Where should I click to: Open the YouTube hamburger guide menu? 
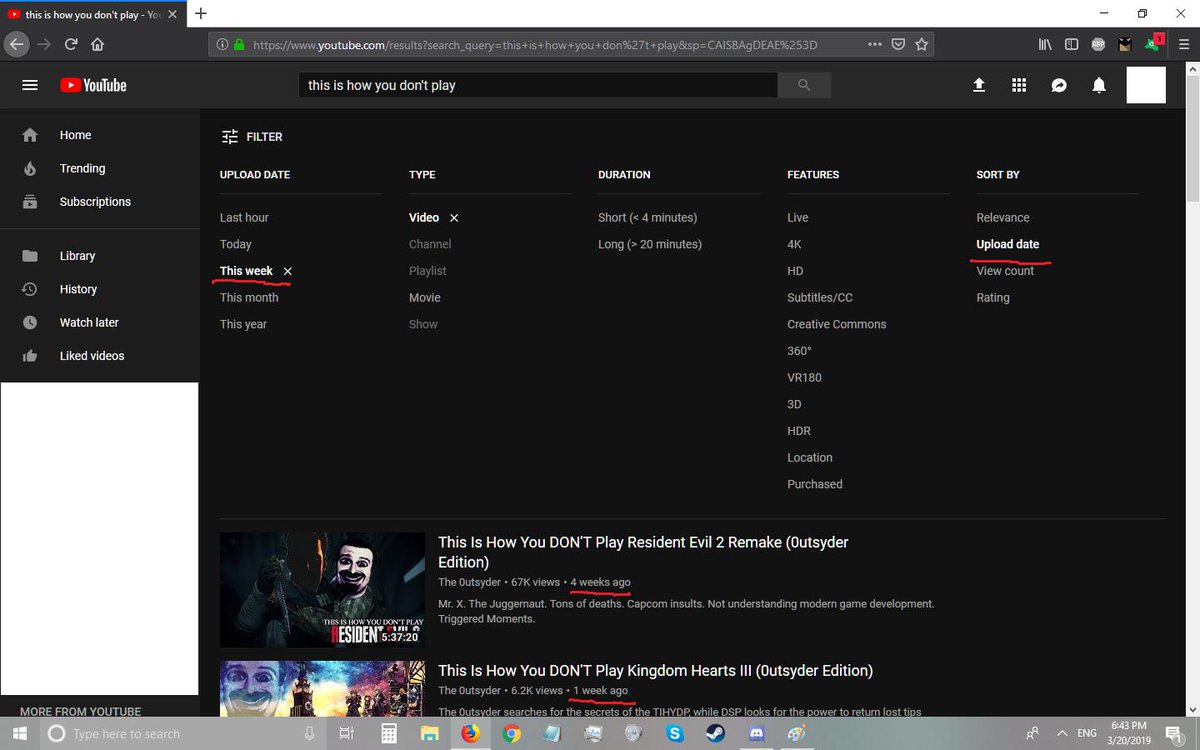pyautogui.click(x=30, y=86)
